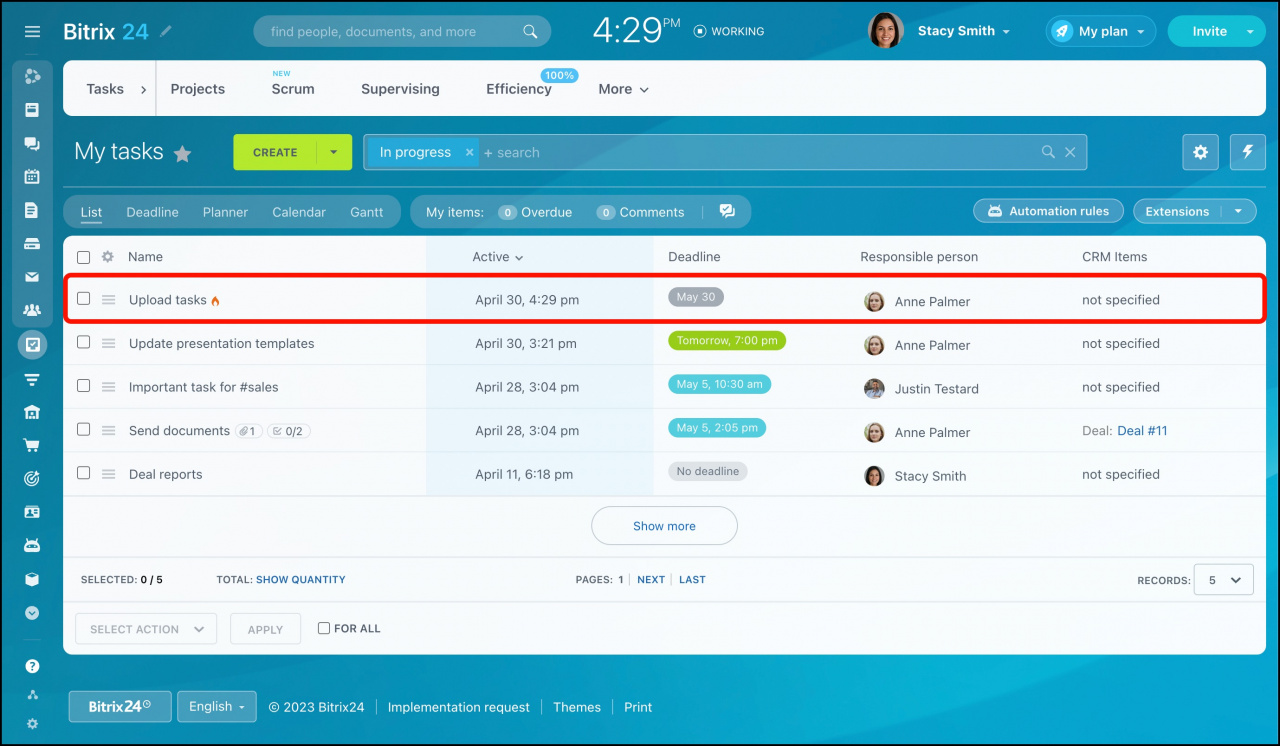This screenshot has width=1280, height=746.
Task: Toggle the WORKING status indicator
Action: pyautogui.click(x=728, y=32)
